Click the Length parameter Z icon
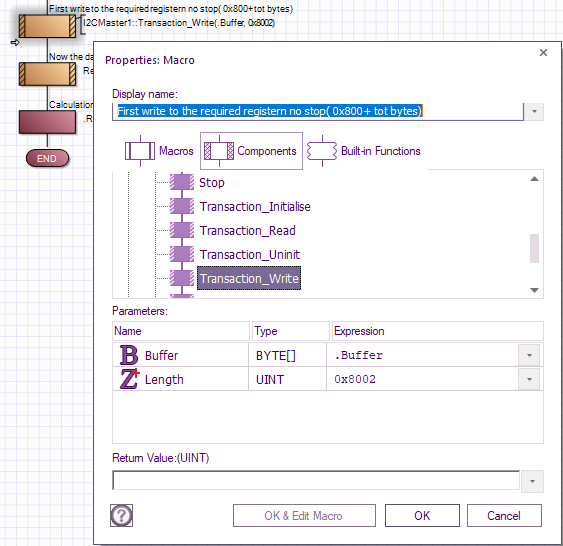Screen dimensions: 563x546 [x=129, y=379]
